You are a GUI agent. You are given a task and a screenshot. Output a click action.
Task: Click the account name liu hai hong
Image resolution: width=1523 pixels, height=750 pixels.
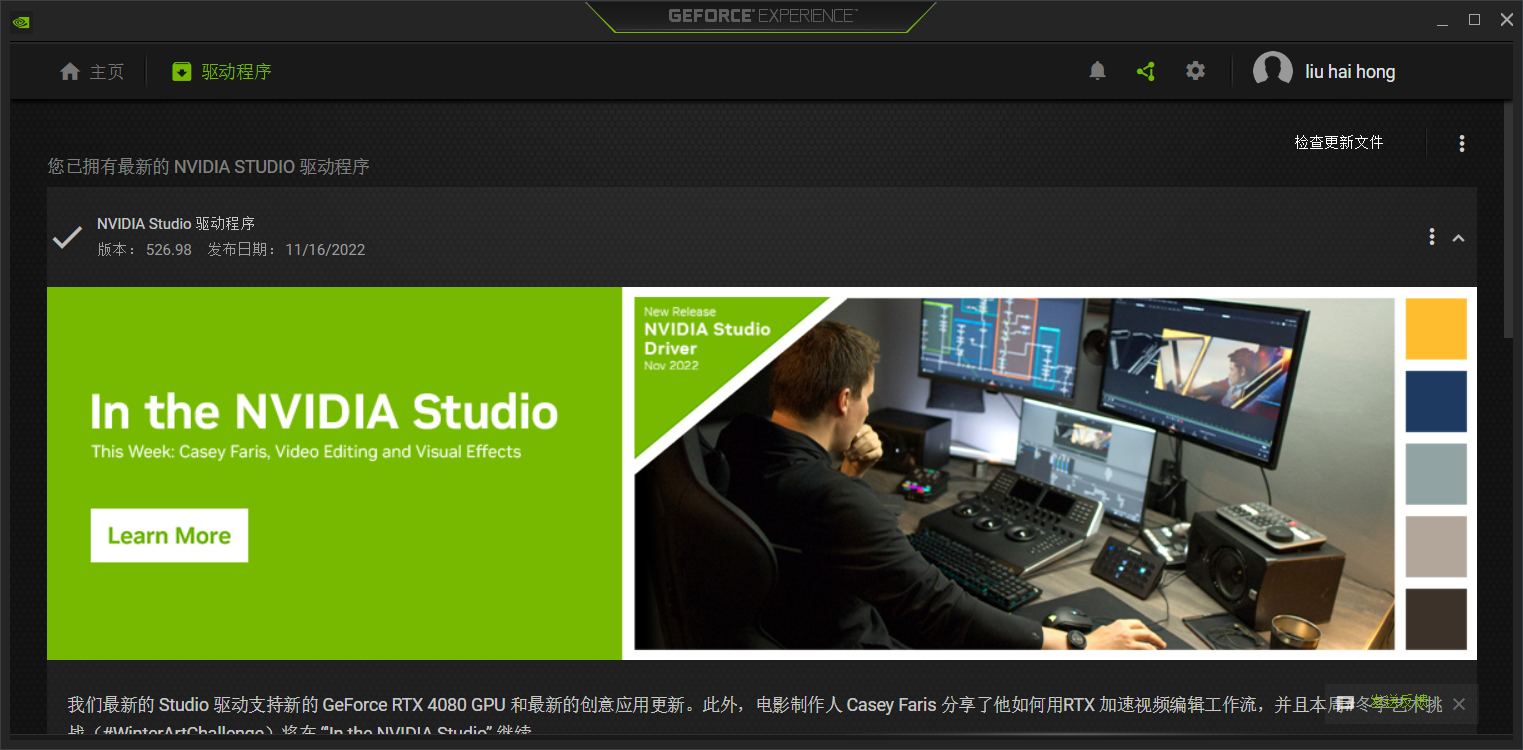(1350, 72)
